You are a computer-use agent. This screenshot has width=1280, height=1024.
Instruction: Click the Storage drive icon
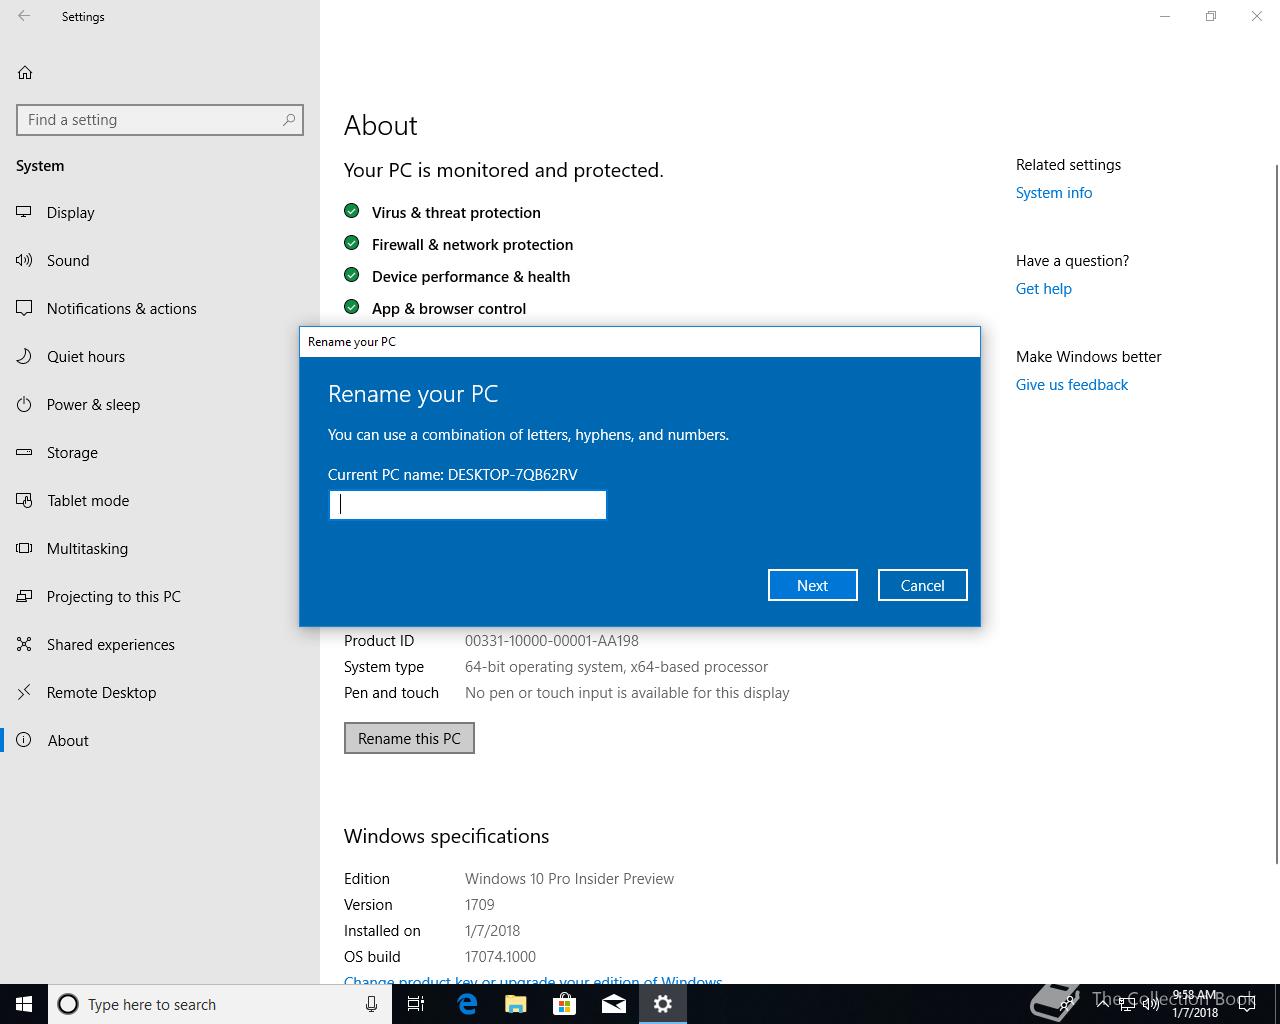24,452
